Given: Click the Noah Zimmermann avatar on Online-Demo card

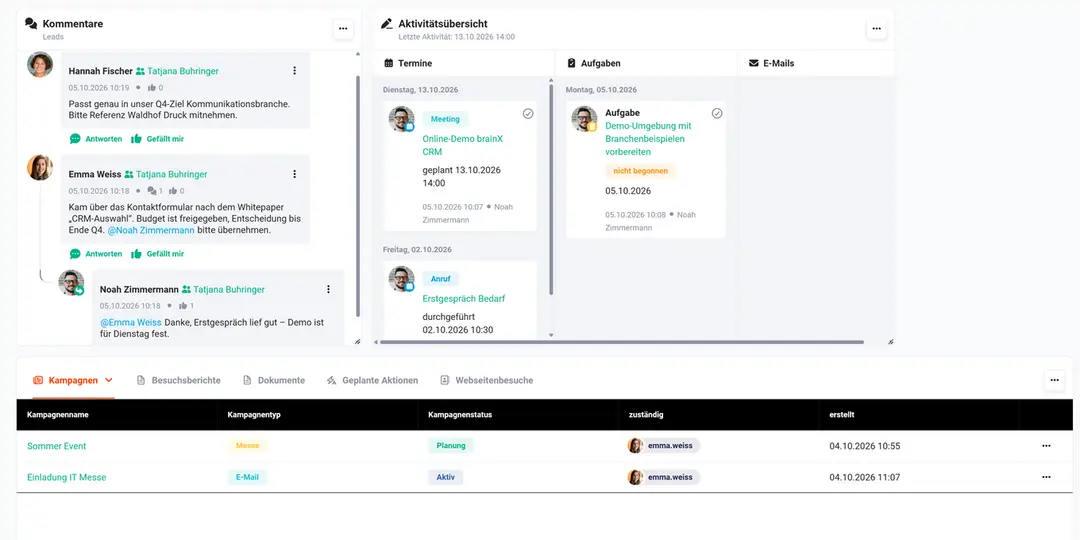Looking at the screenshot, I should 402,119.
